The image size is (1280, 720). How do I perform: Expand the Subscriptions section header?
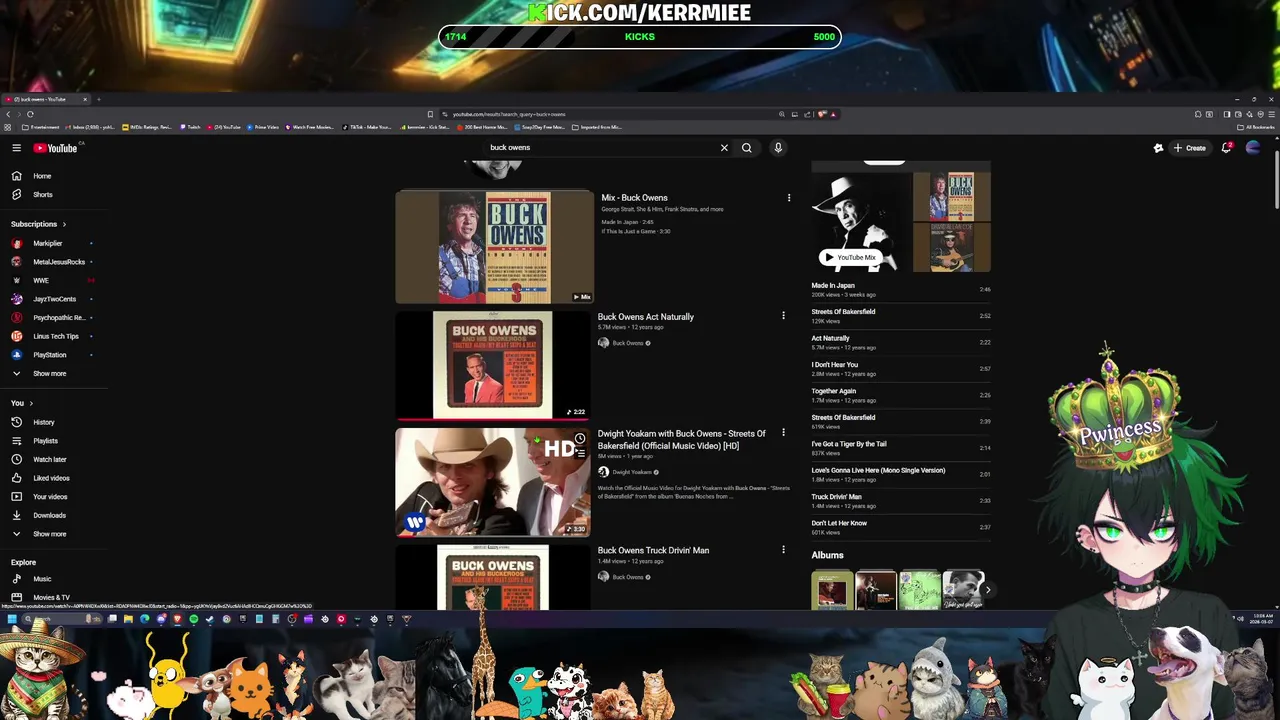coord(38,224)
